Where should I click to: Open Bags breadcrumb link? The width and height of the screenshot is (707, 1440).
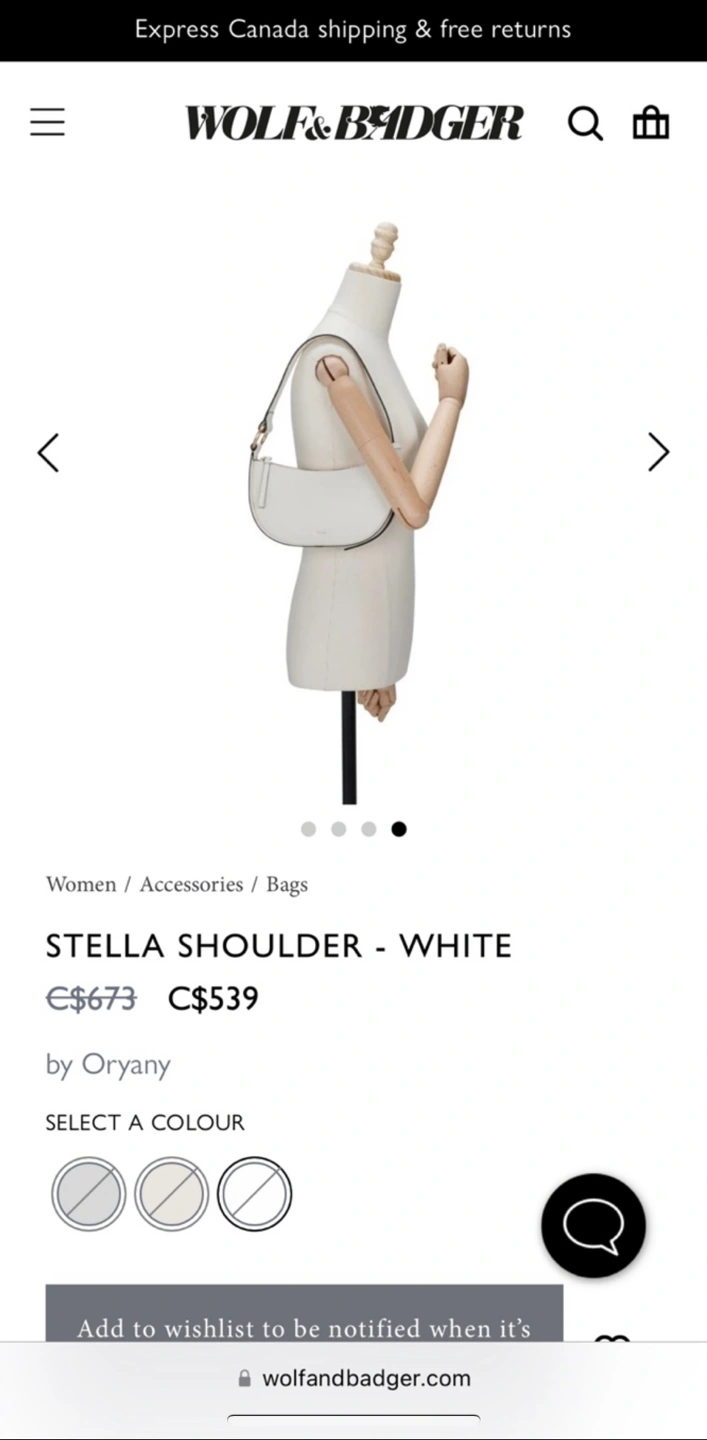point(287,885)
